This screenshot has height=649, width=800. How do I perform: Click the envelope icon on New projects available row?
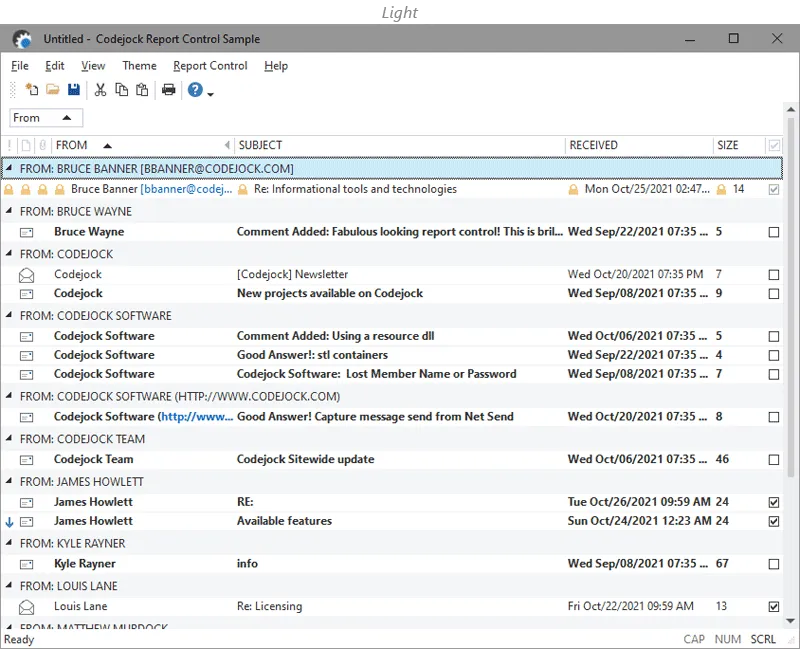click(x=27, y=294)
